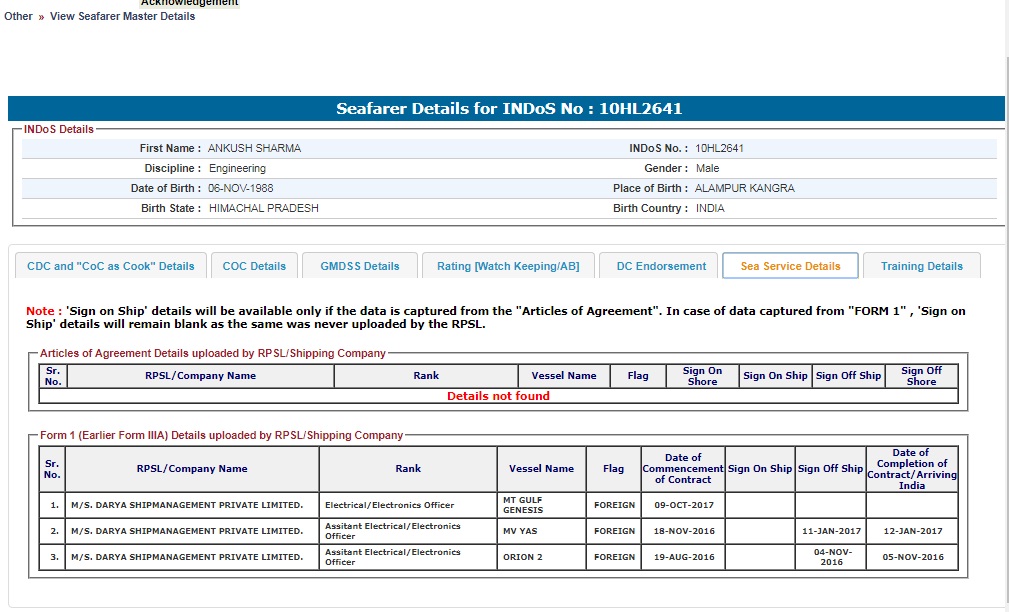Click the "Details not found" message row

(498, 396)
